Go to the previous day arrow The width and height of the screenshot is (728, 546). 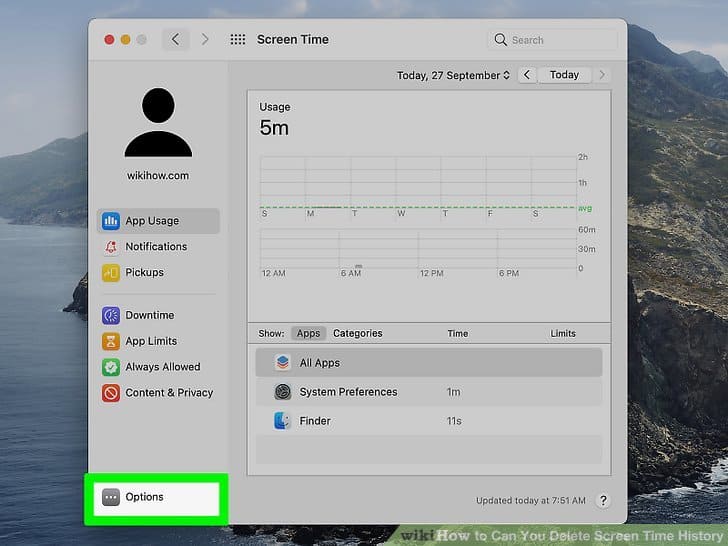click(x=527, y=75)
